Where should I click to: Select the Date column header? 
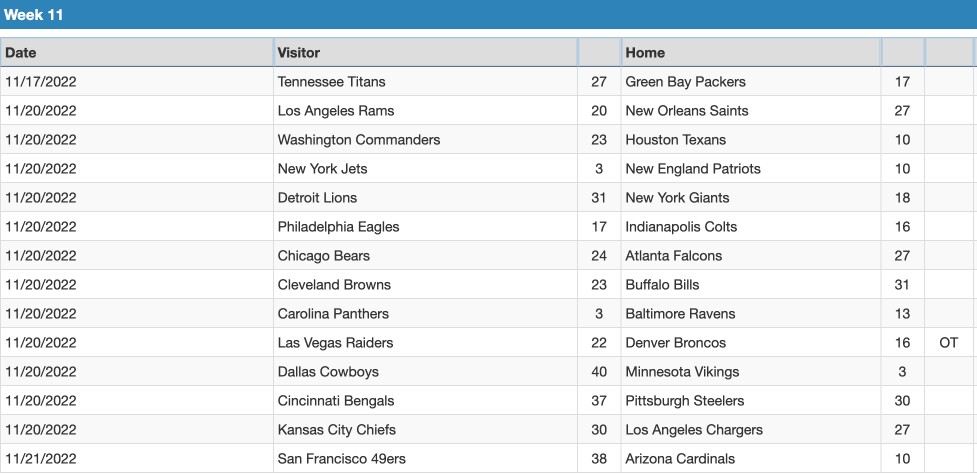tap(136, 52)
